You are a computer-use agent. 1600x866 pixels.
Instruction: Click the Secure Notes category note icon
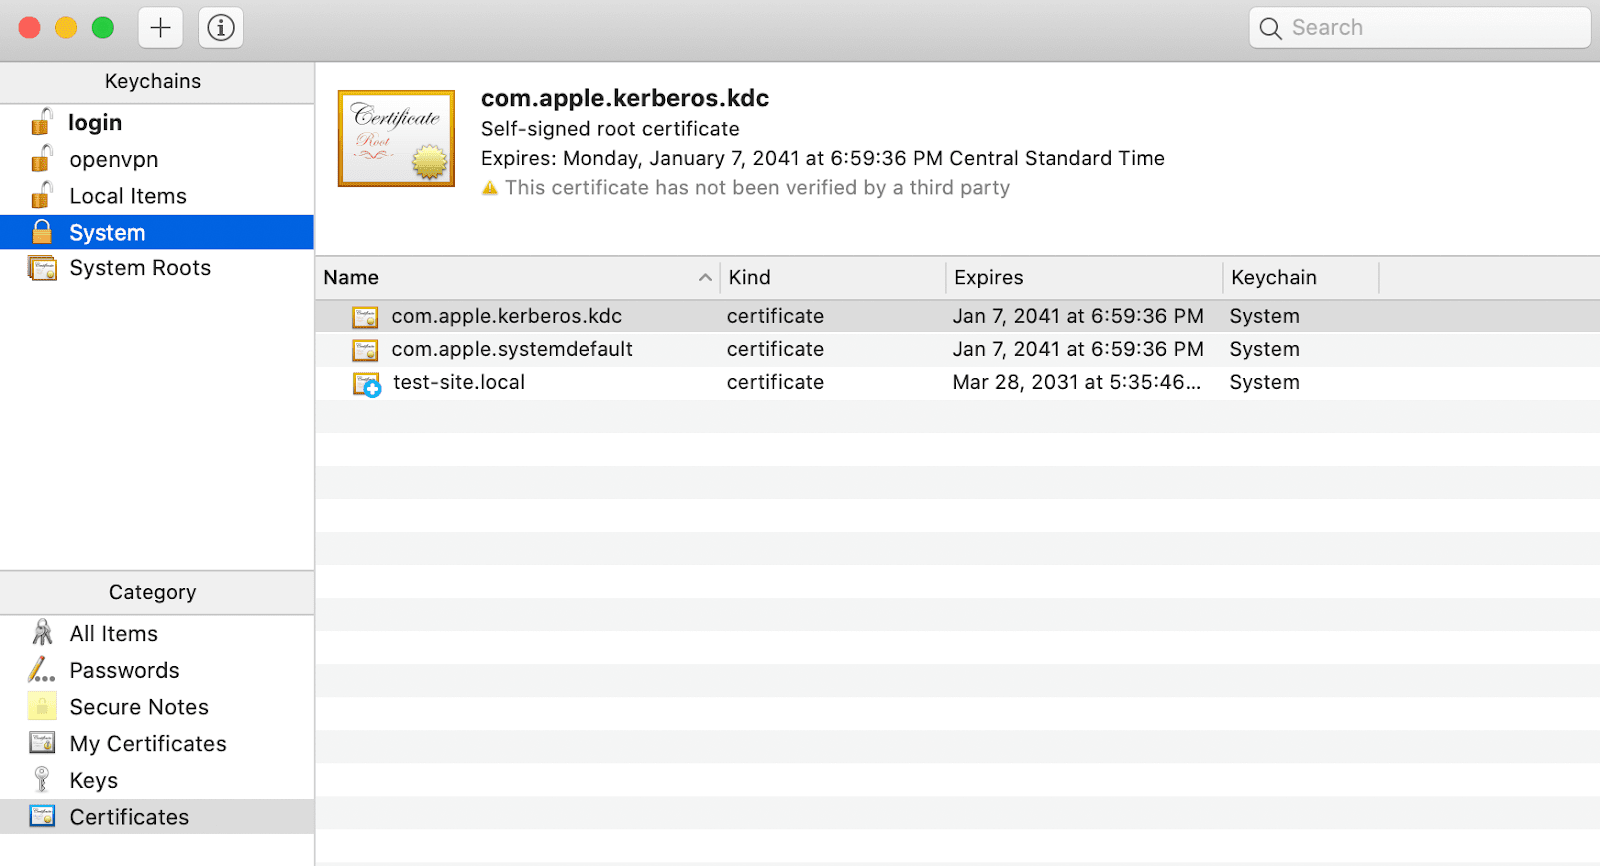coord(42,707)
